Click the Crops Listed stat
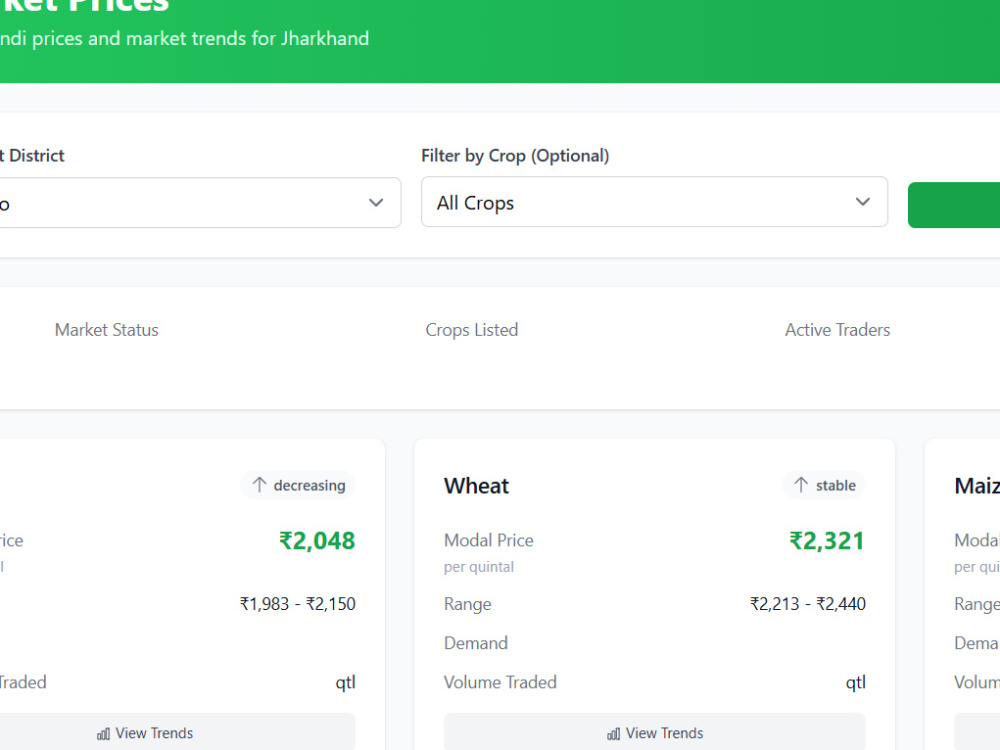1000x750 pixels. (472, 330)
